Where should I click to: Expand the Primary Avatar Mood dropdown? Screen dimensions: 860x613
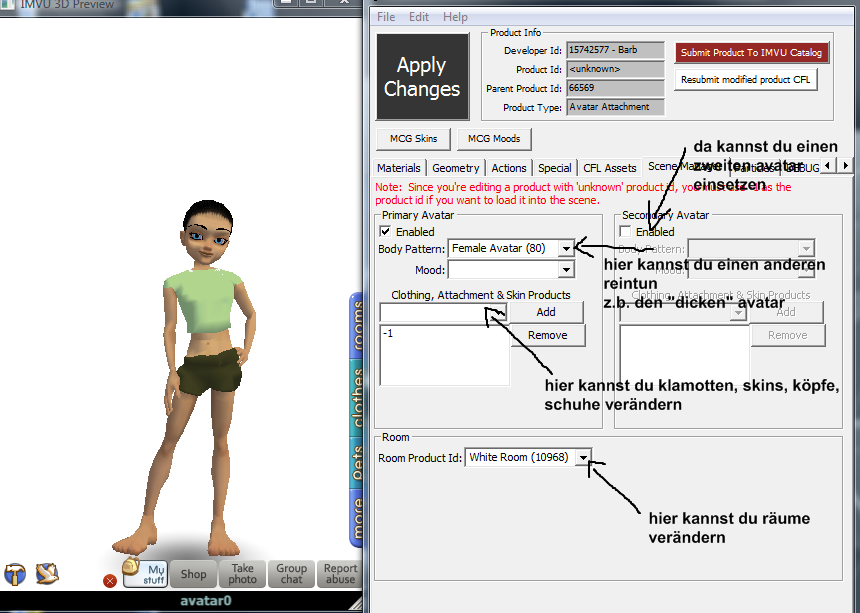566,270
